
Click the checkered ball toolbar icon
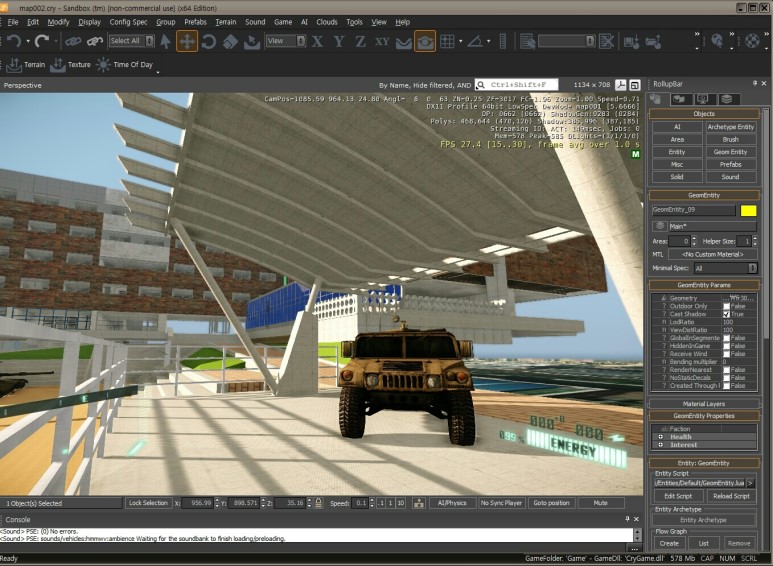752,41
